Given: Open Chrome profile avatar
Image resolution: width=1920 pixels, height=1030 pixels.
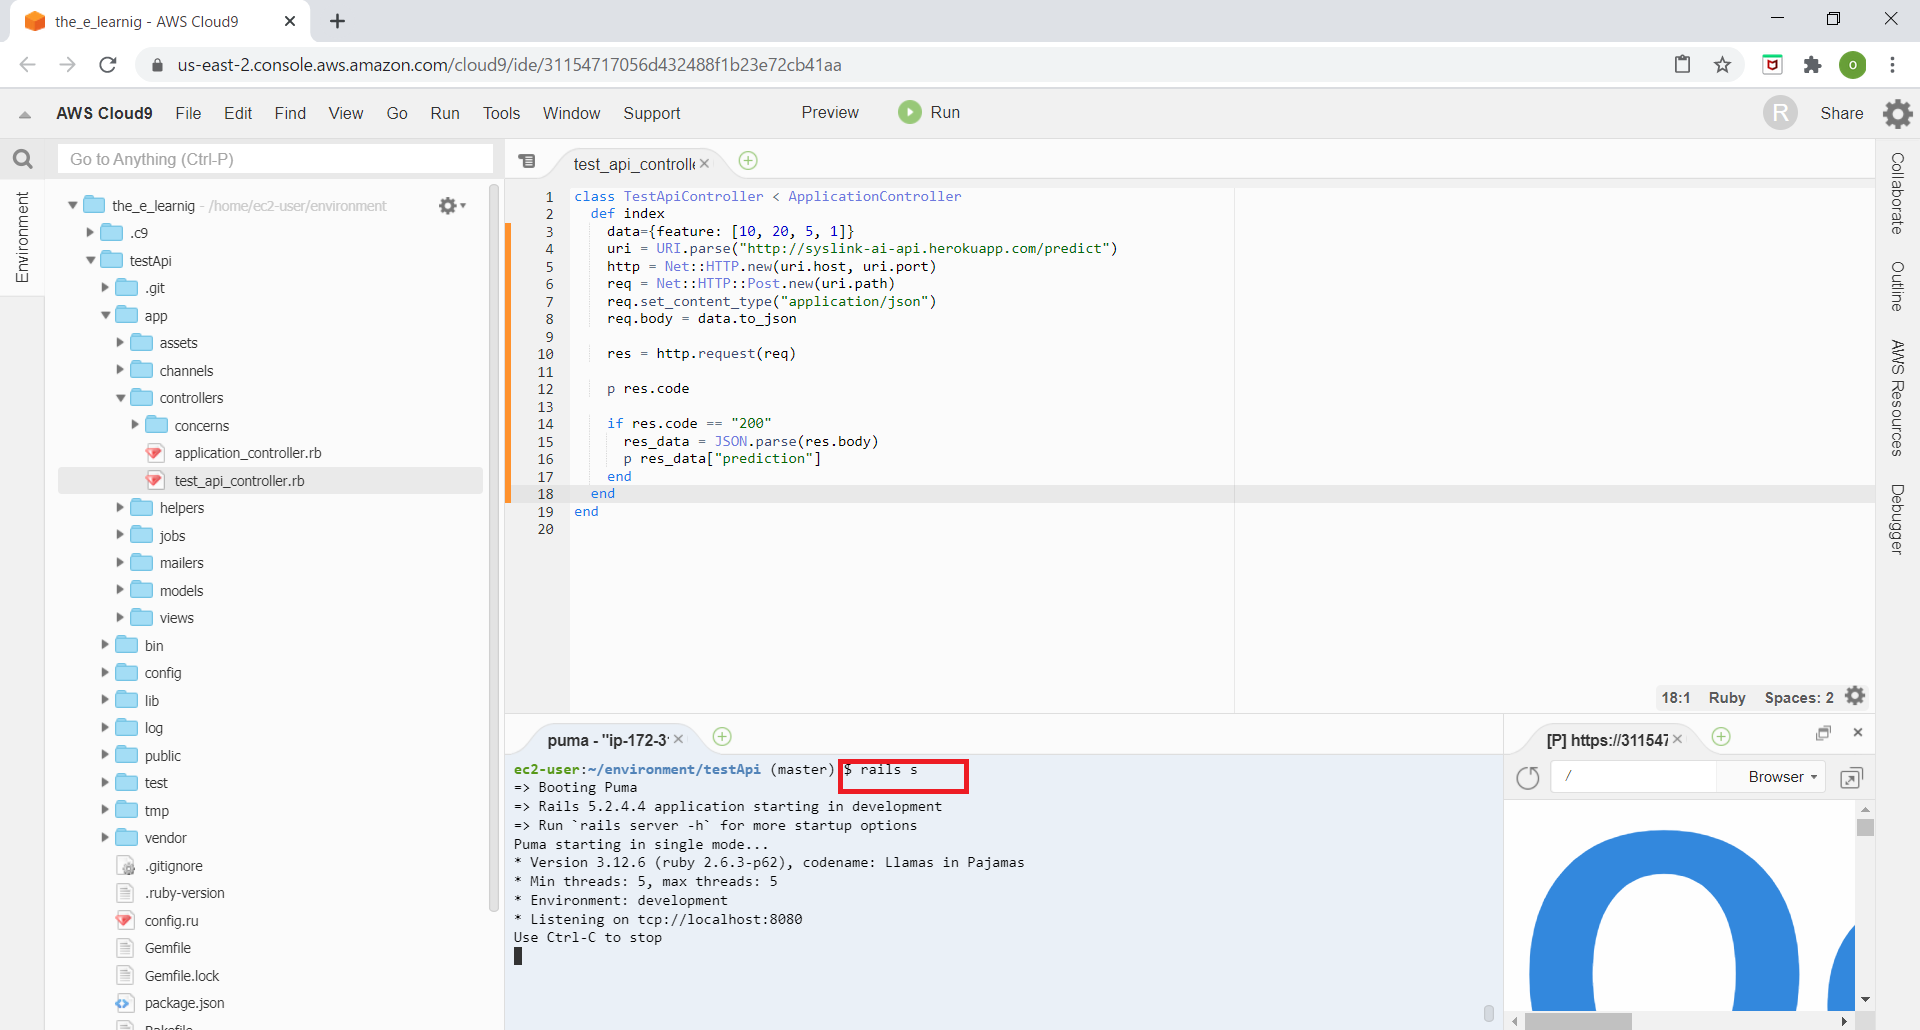Looking at the screenshot, I should 1852,65.
